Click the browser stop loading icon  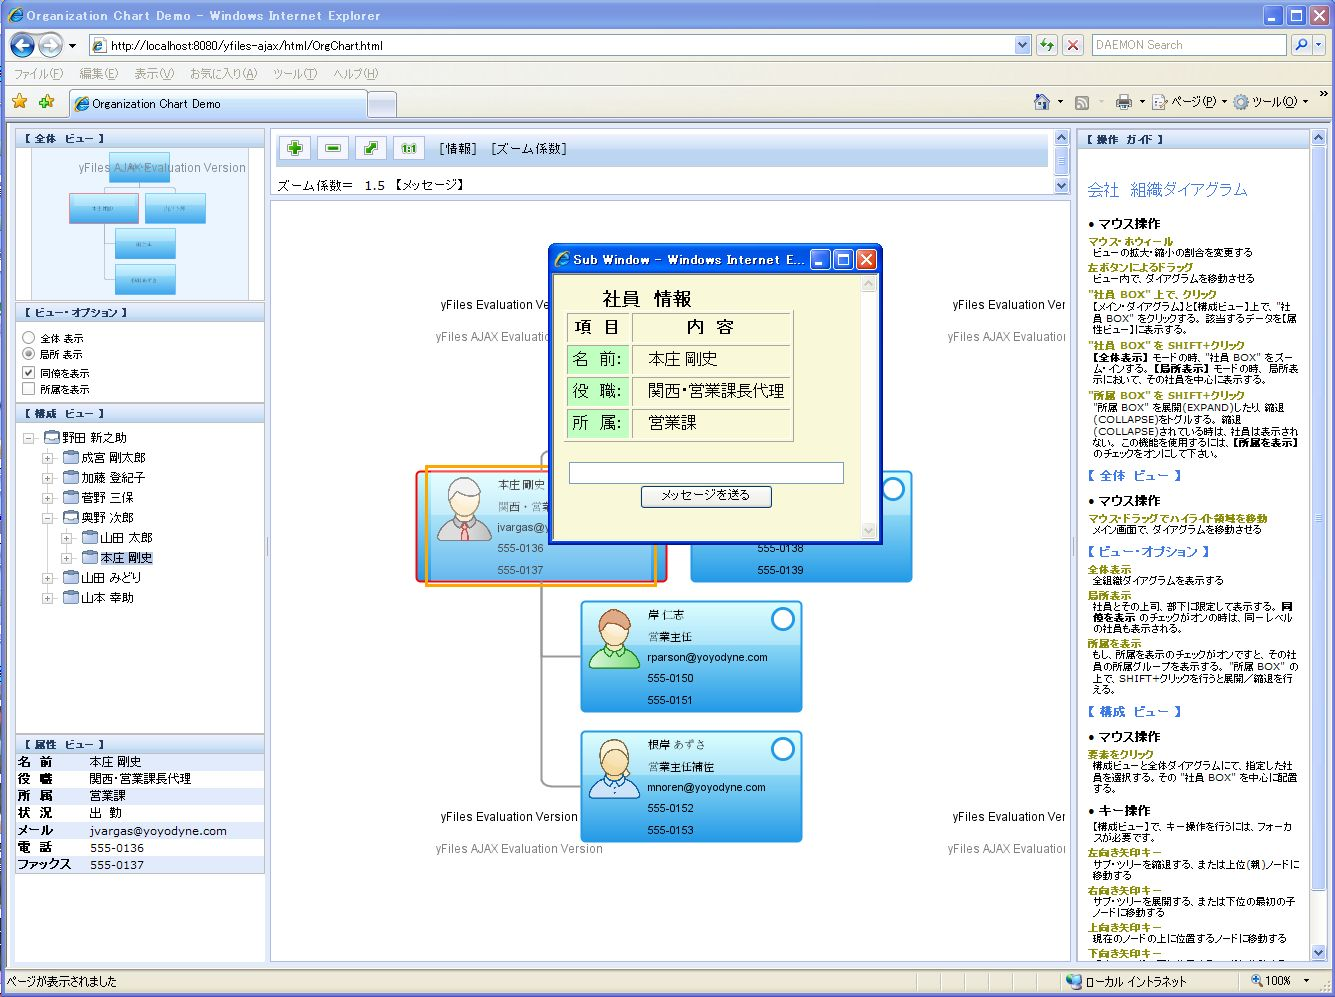[1073, 45]
